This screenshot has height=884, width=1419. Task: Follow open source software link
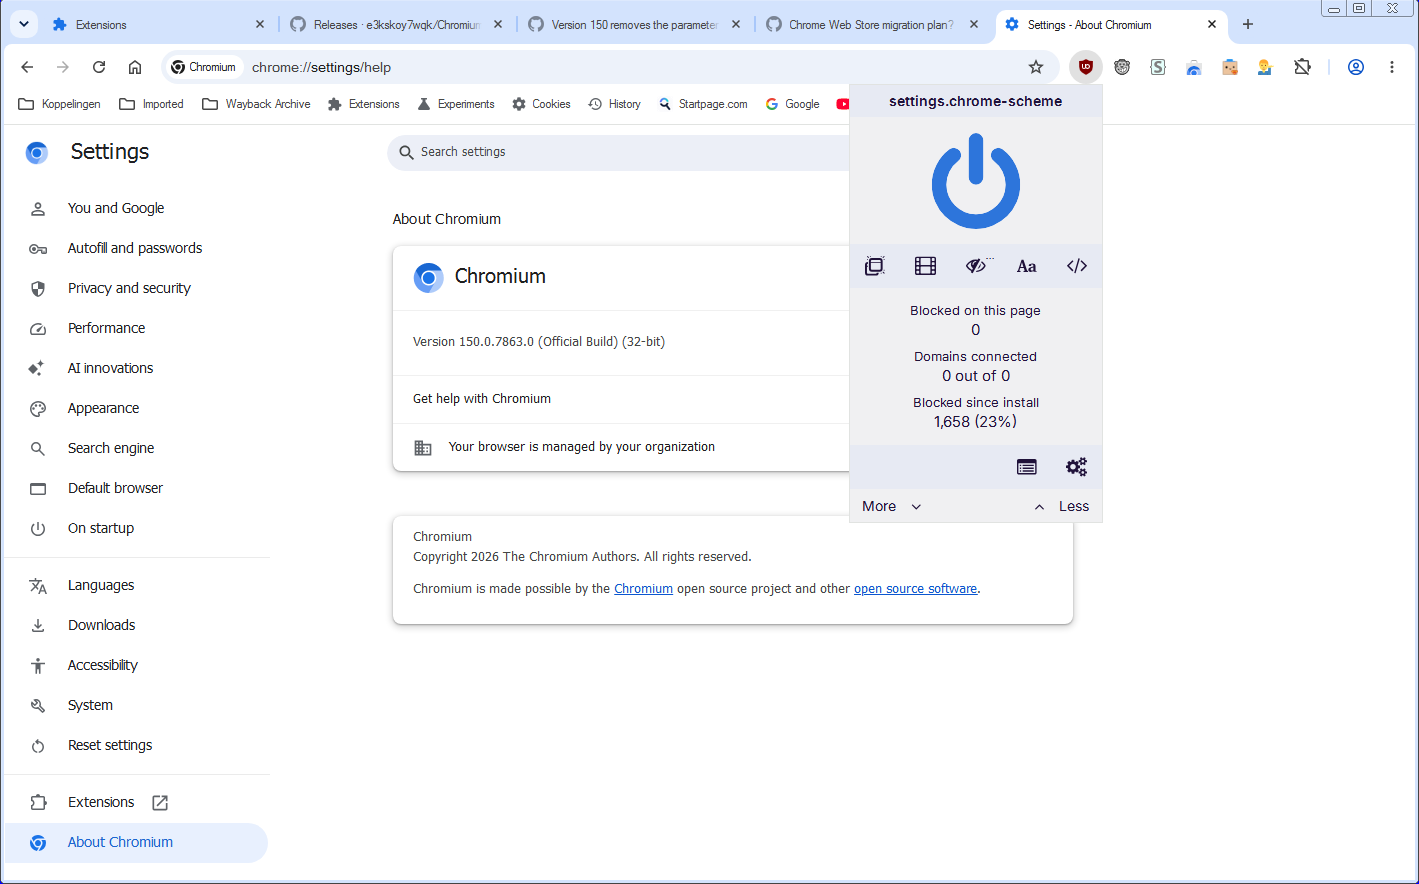tap(915, 589)
